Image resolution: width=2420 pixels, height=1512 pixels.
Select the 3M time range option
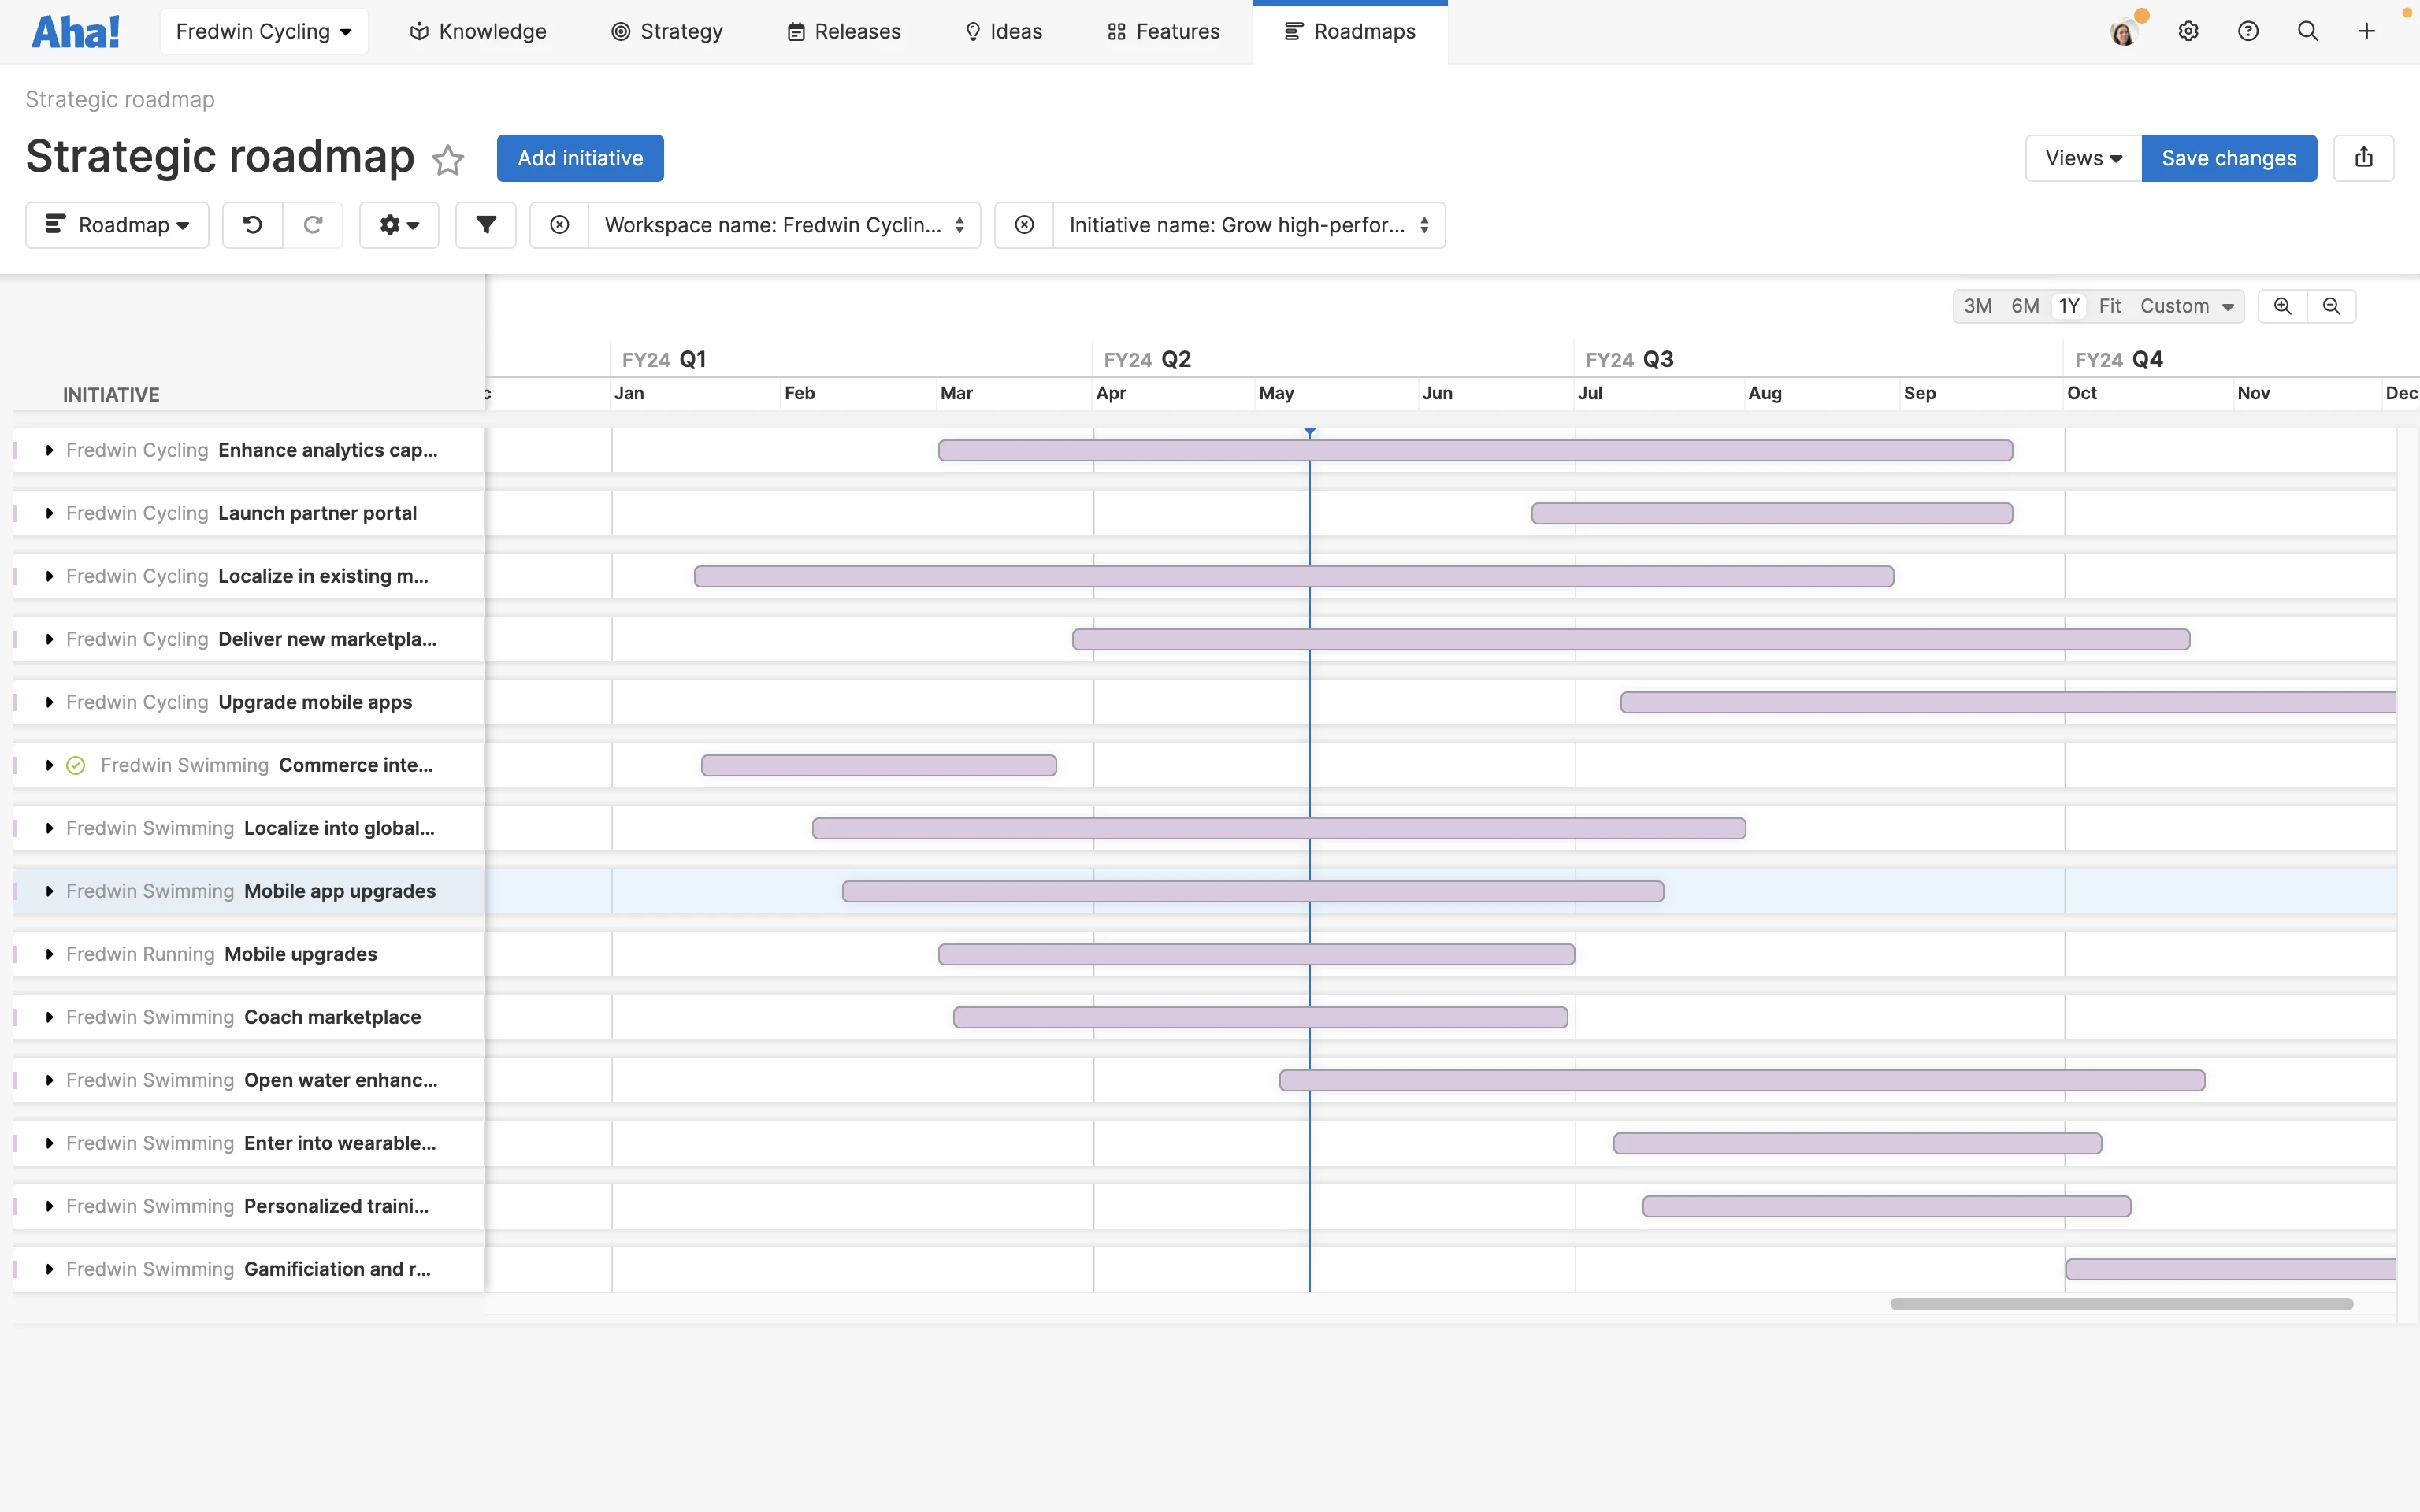pos(1977,306)
